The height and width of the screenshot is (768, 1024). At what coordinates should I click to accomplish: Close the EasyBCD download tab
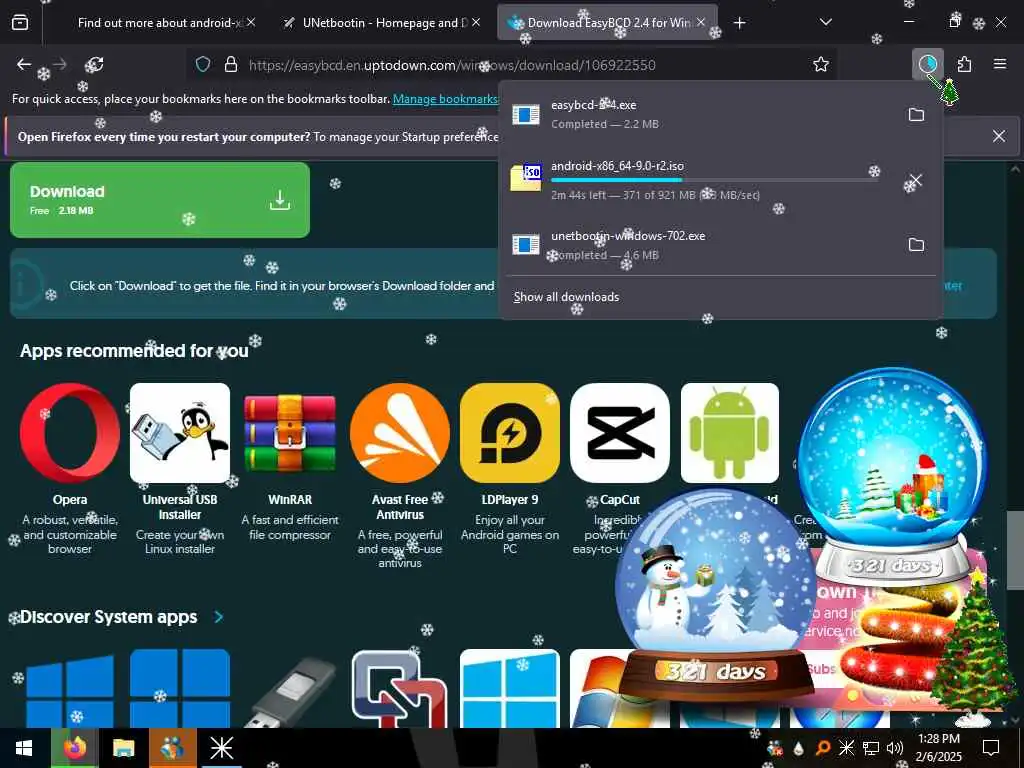pos(701,22)
